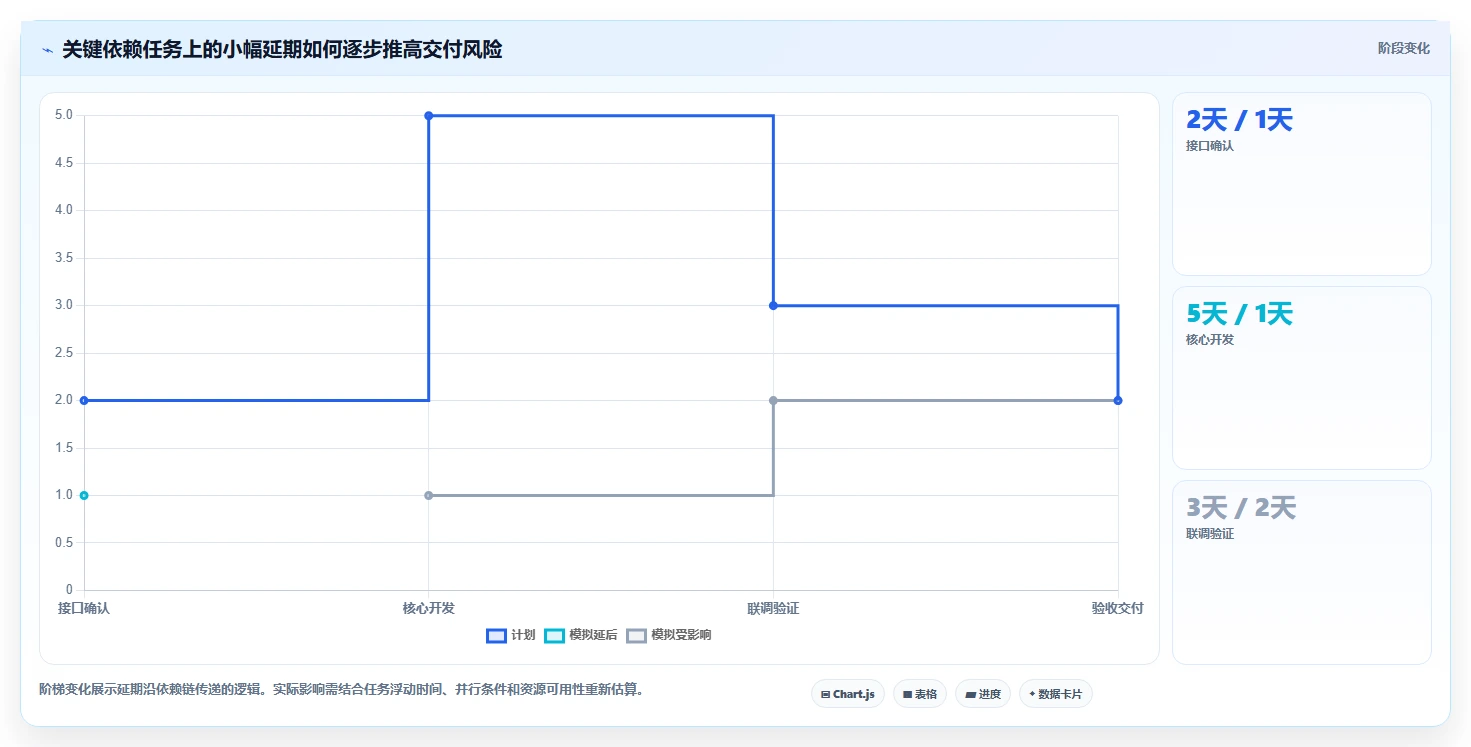Click the 表格 chip in the footer
The width and height of the screenshot is (1471, 747).
click(x=920, y=694)
